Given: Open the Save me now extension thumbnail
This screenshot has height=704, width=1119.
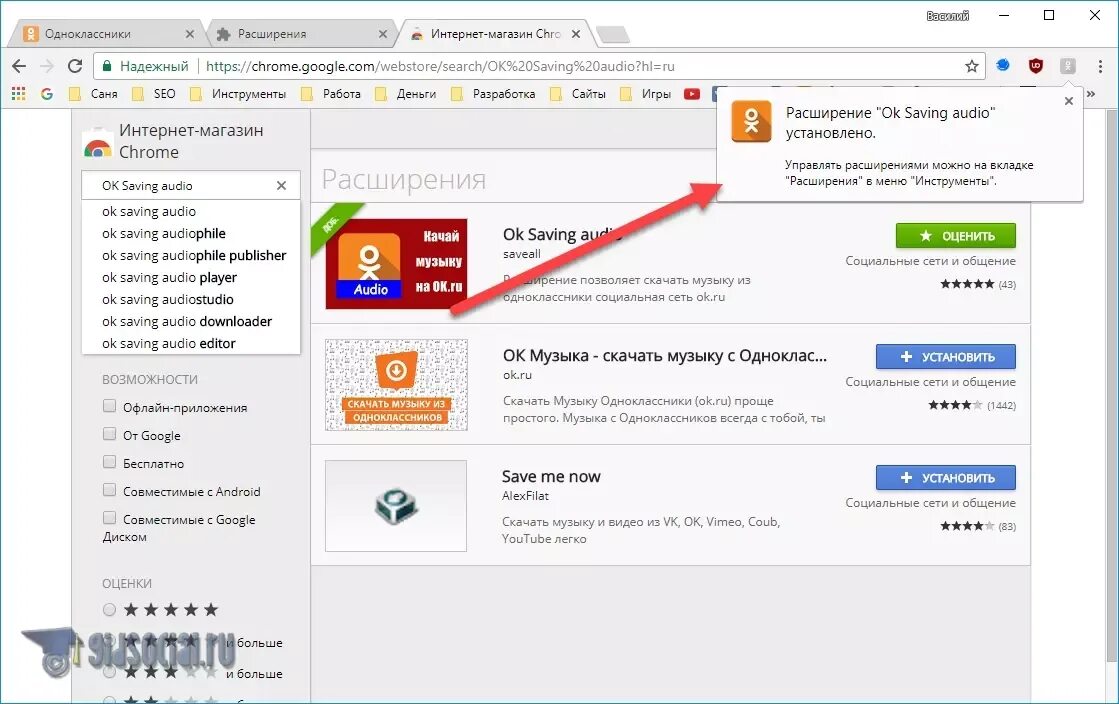Looking at the screenshot, I should 396,506.
